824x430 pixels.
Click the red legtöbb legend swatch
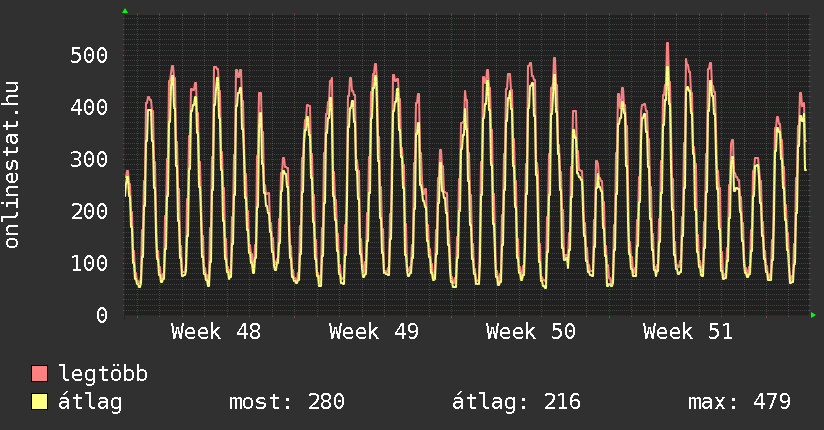(39, 374)
